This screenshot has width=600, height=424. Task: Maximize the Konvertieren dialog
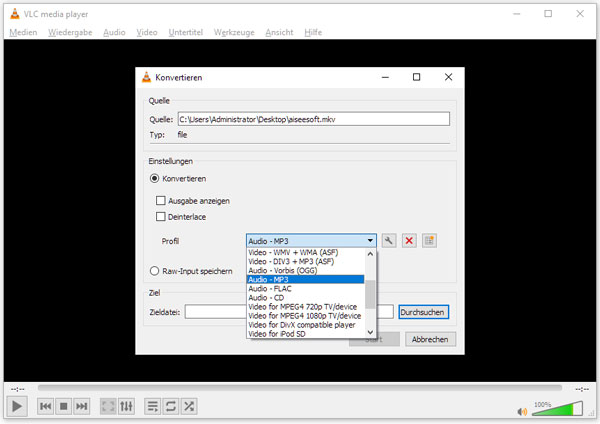[416, 77]
